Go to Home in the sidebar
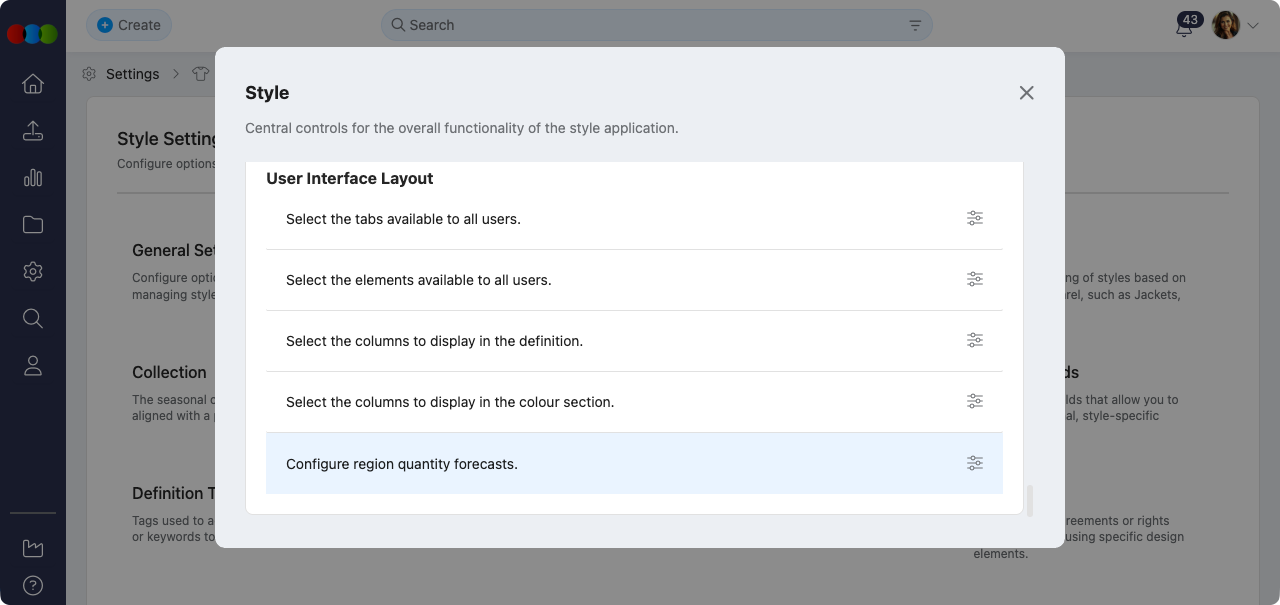 [x=33, y=84]
